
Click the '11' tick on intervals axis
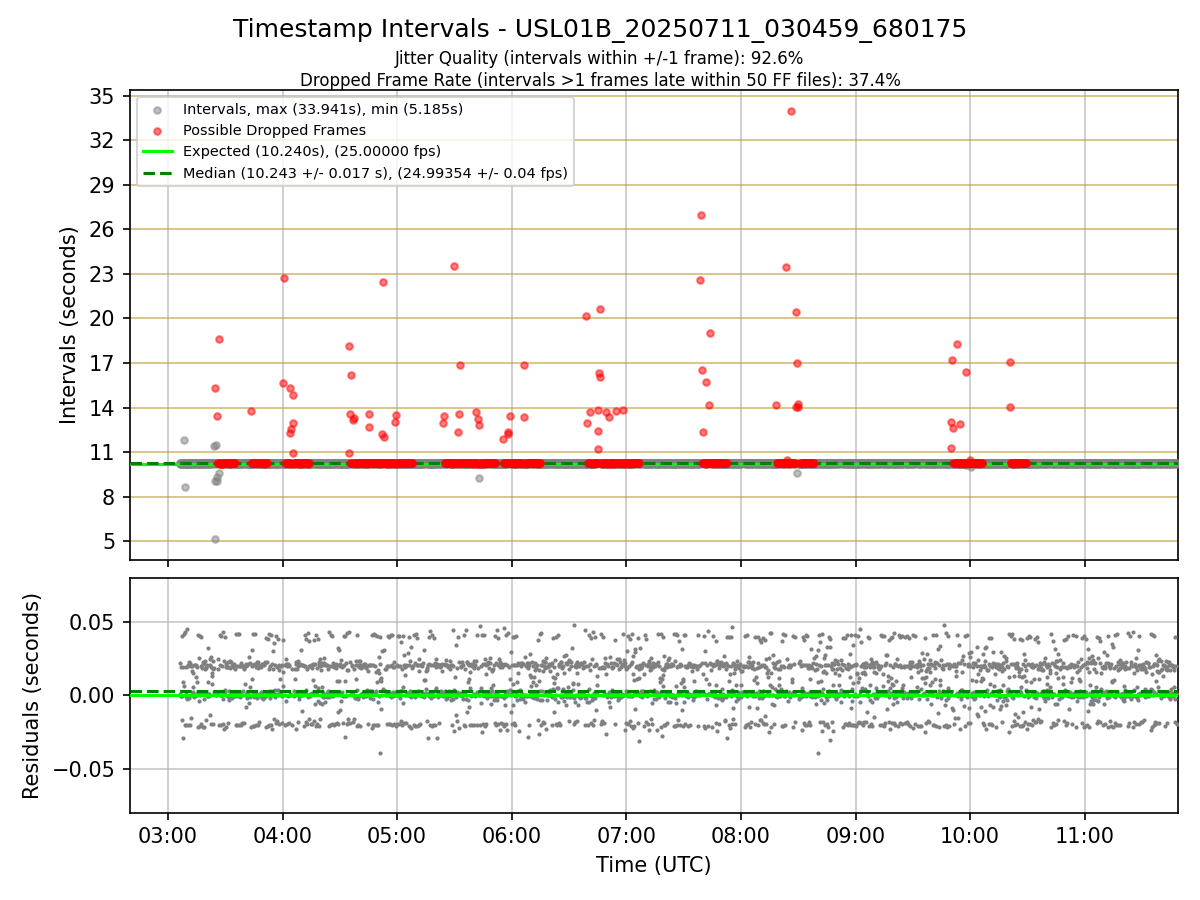[102, 453]
